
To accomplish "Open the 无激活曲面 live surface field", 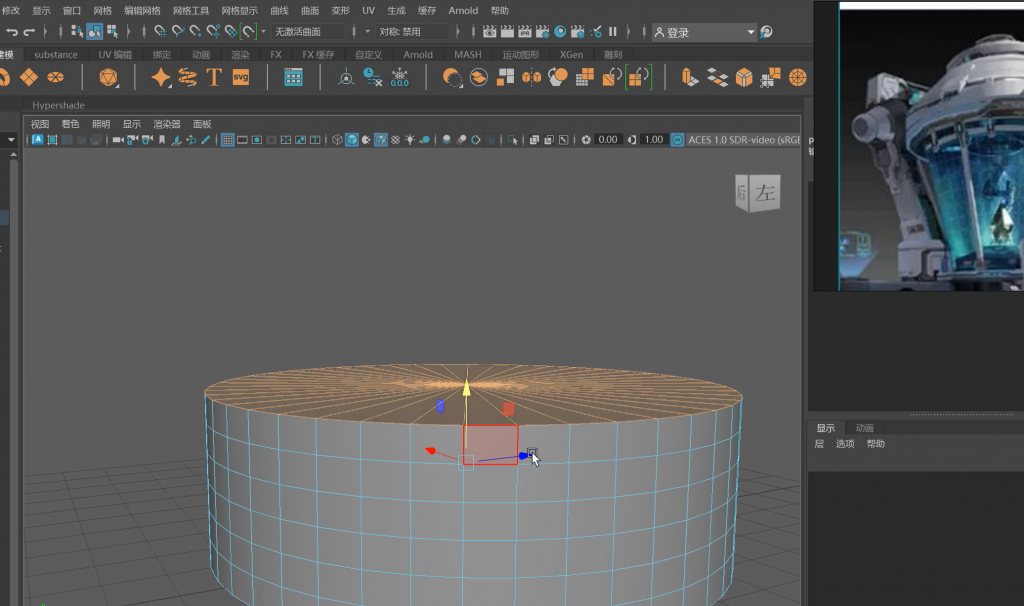I will tap(308, 31).
